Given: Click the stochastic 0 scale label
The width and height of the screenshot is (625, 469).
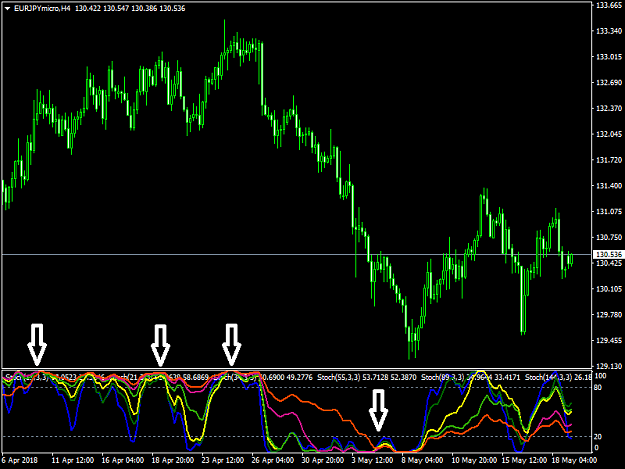Looking at the screenshot, I should (x=597, y=448).
